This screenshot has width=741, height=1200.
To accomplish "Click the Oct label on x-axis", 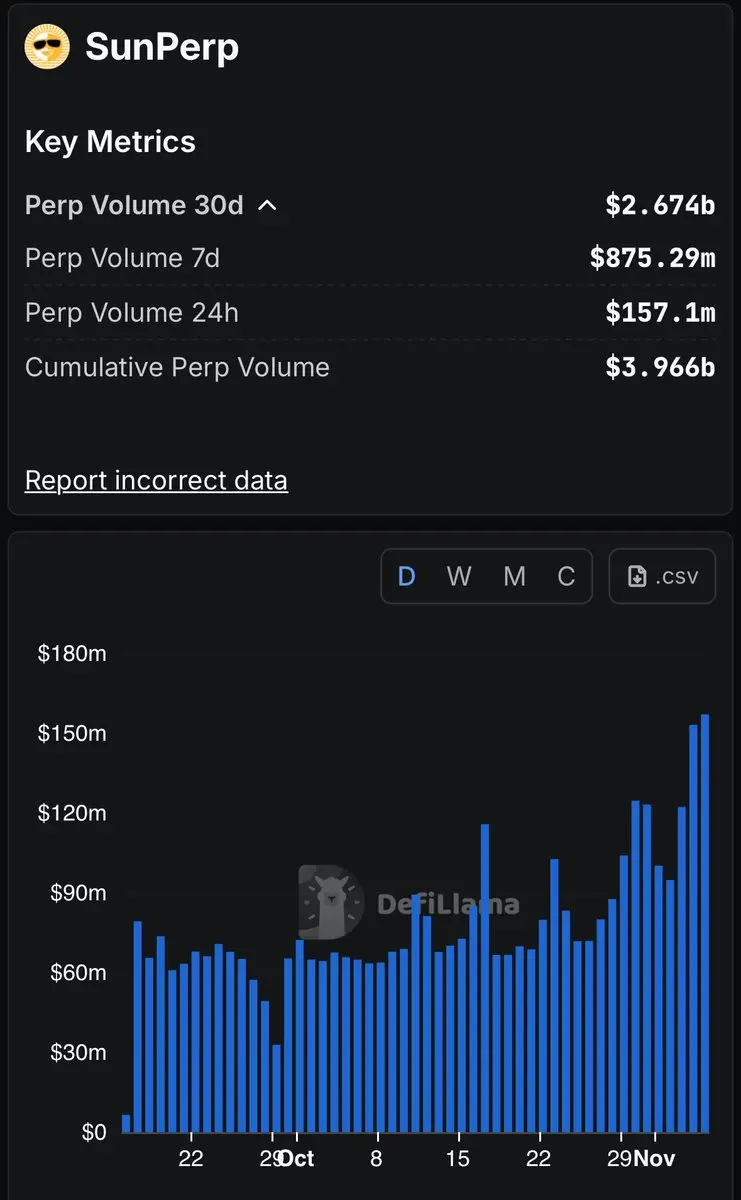I will pyautogui.click(x=297, y=1158).
